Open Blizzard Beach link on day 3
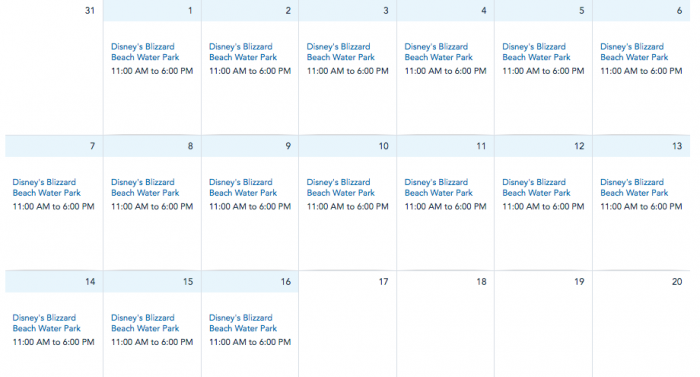Viewport: 700px width, 377px height. [341, 52]
